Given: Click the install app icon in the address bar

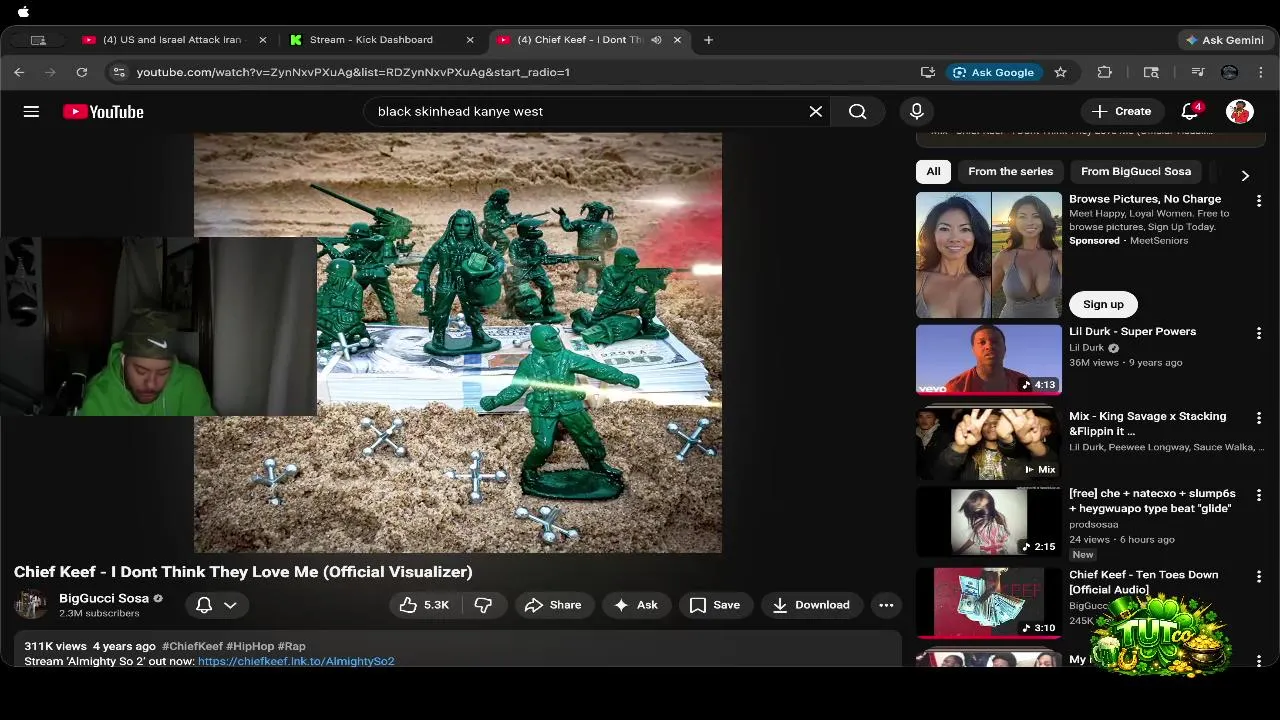Looking at the screenshot, I should click(928, 72).
